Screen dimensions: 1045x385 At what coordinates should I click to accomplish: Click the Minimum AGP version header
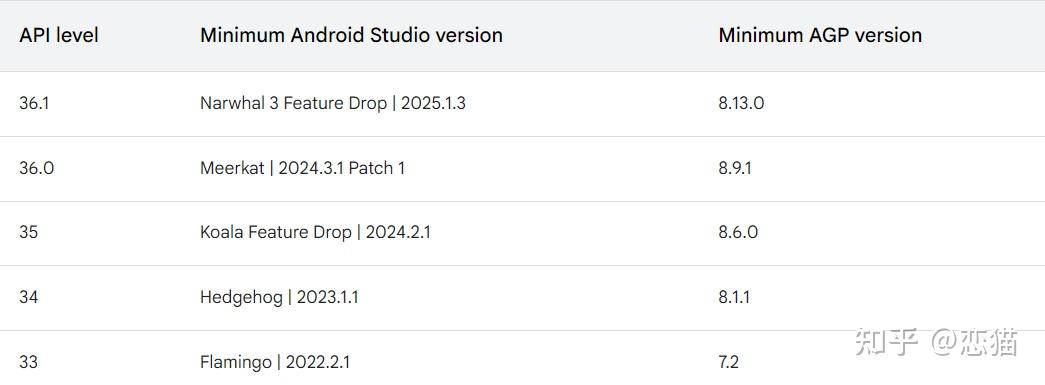click(820, 35)
